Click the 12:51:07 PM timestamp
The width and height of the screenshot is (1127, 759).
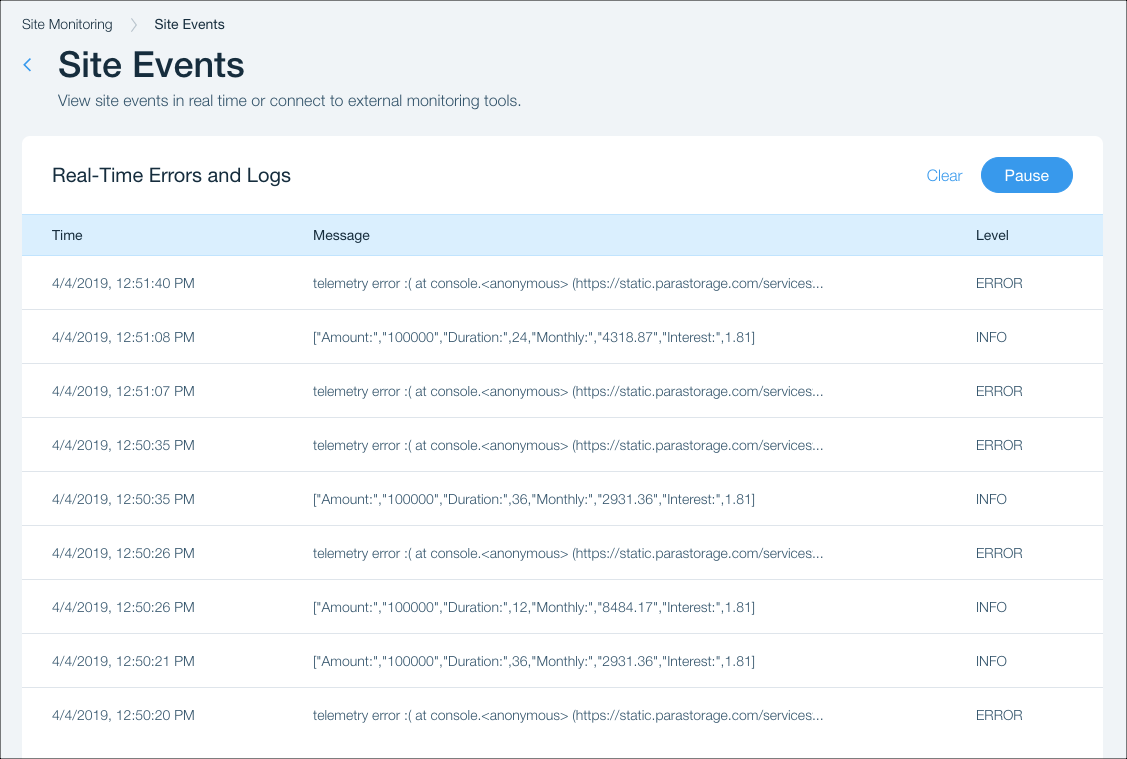tap(123, 391)
